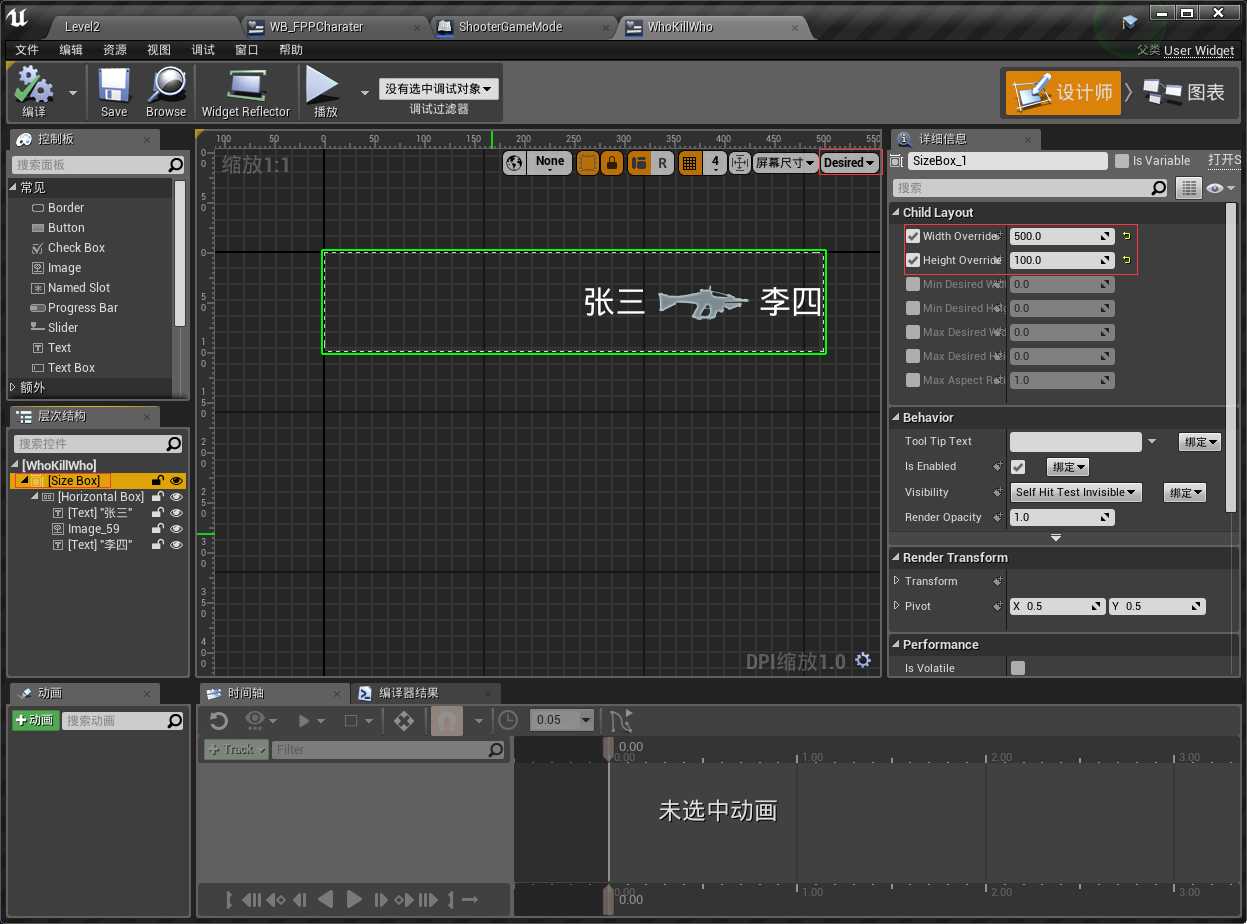Click the layout mode icon beside R

coord(638,163)
